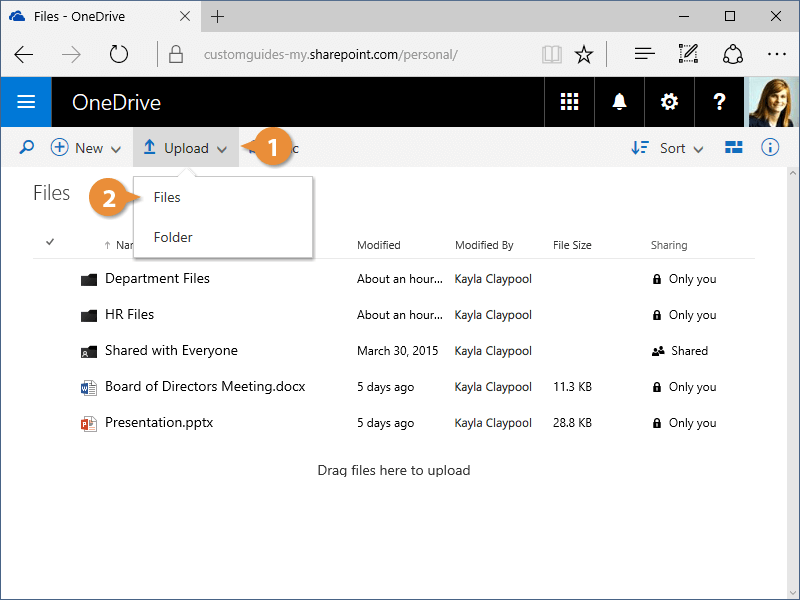The height and width of the screenshot is (600, 800).
Task: Open the notifications bell
Action: tap(619, 102)
